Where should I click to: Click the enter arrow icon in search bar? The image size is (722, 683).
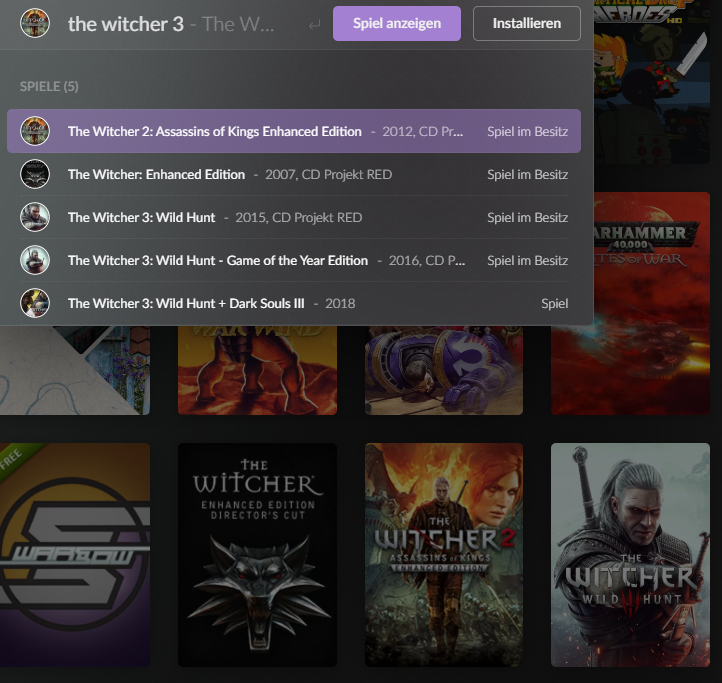314,24
